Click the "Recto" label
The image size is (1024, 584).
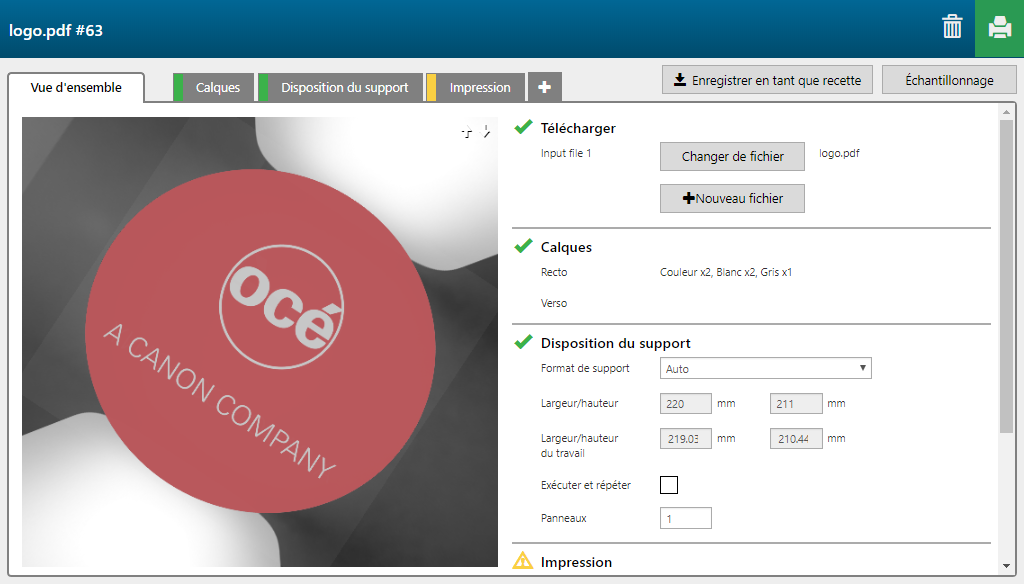click(x=554, y=272)
